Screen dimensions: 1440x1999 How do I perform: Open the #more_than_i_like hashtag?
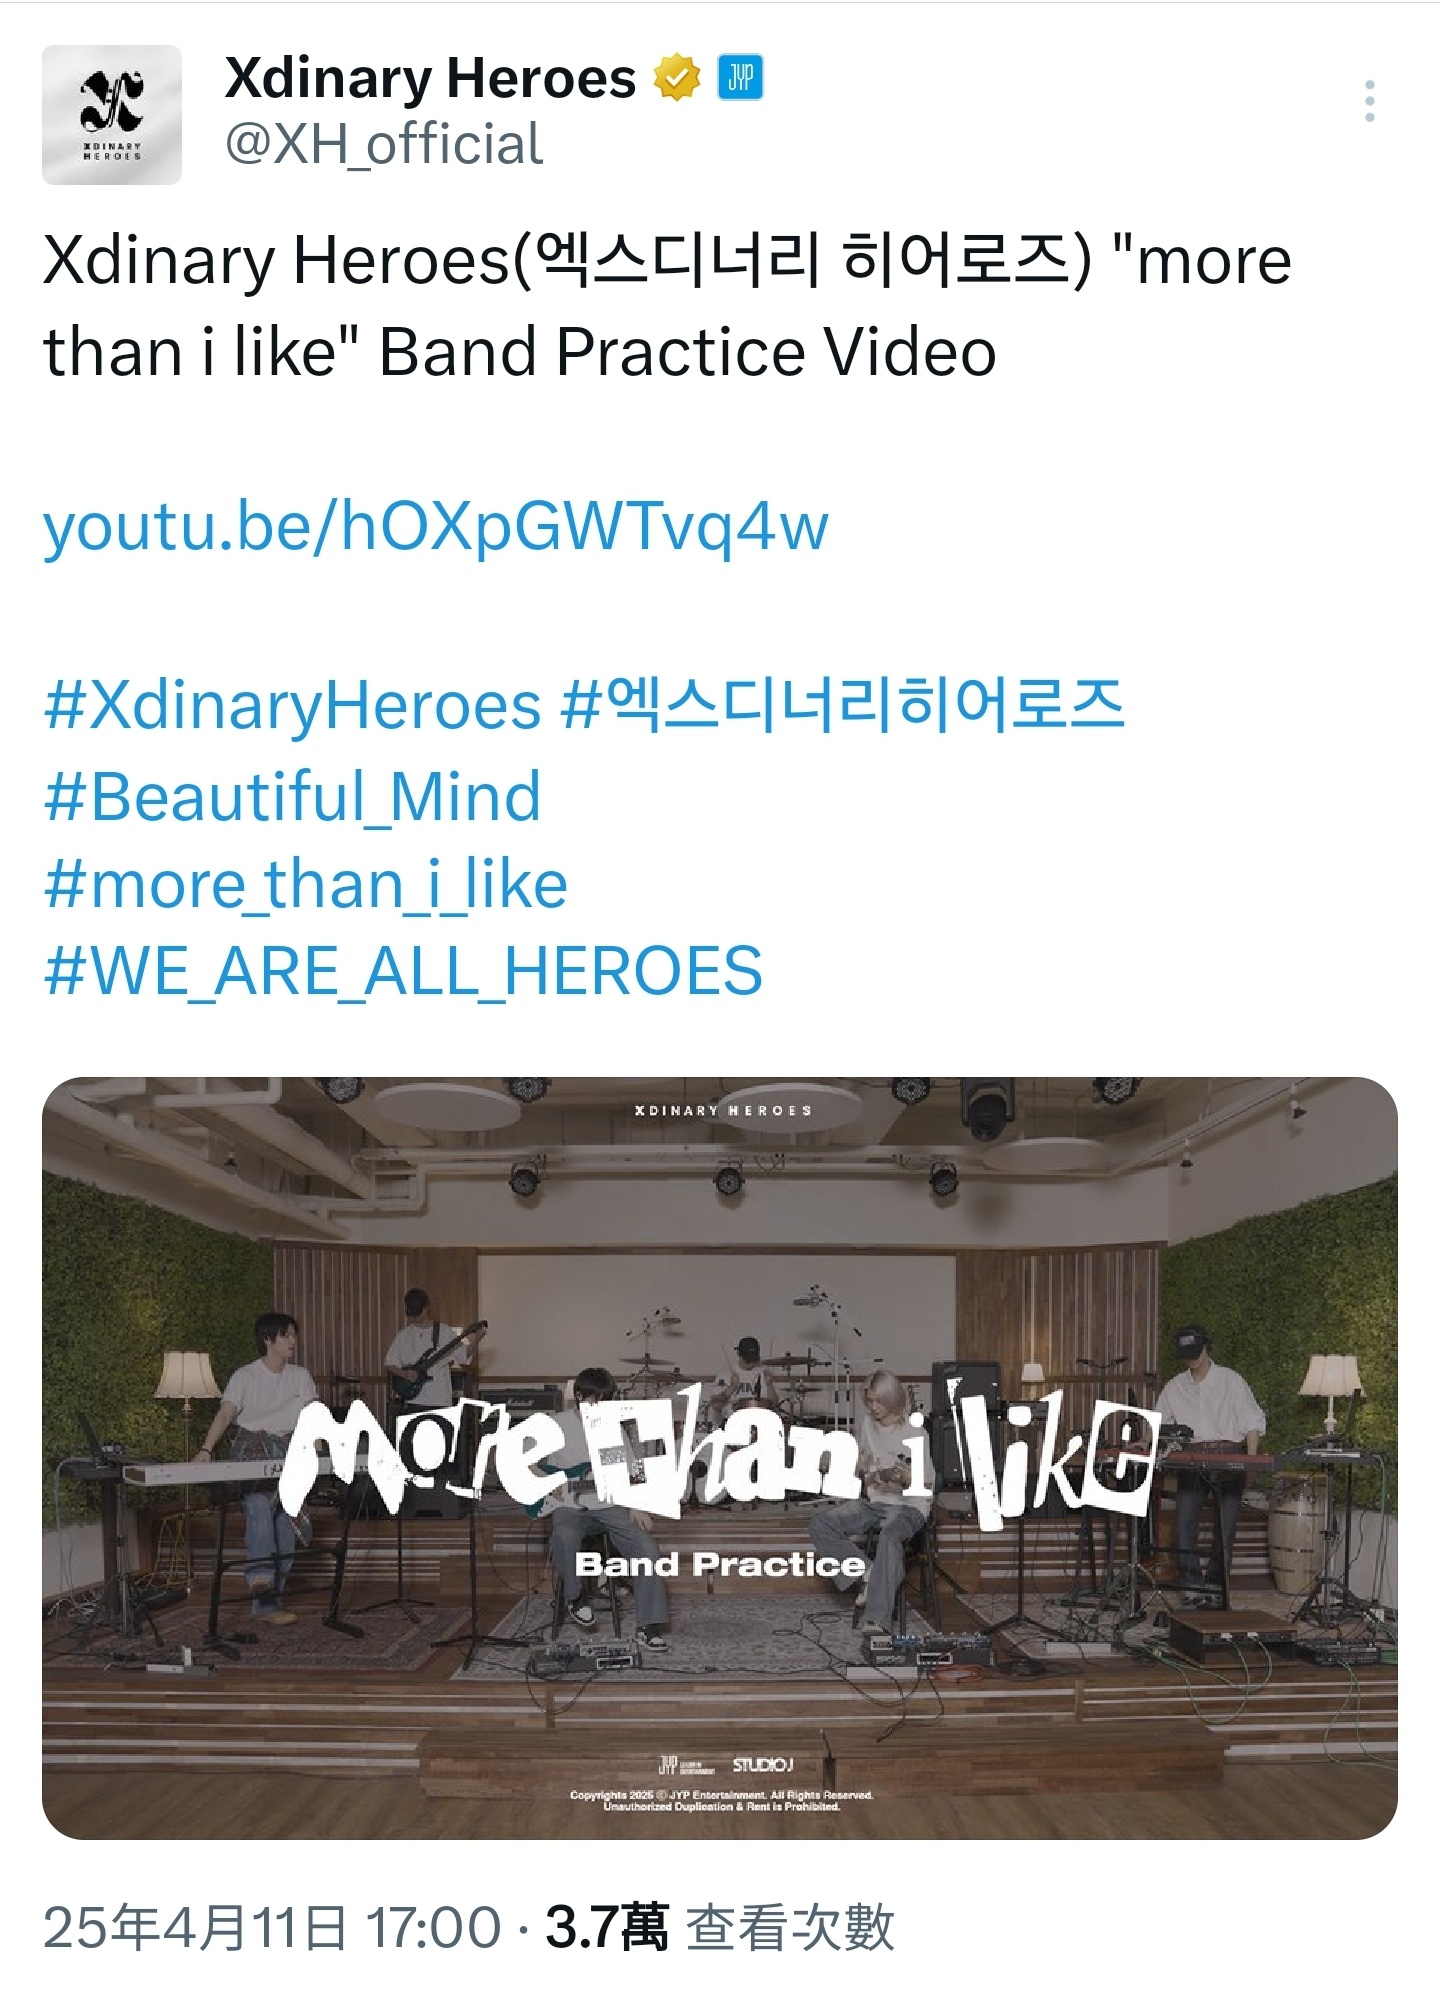pyautogui.click(x=305, y=886)
